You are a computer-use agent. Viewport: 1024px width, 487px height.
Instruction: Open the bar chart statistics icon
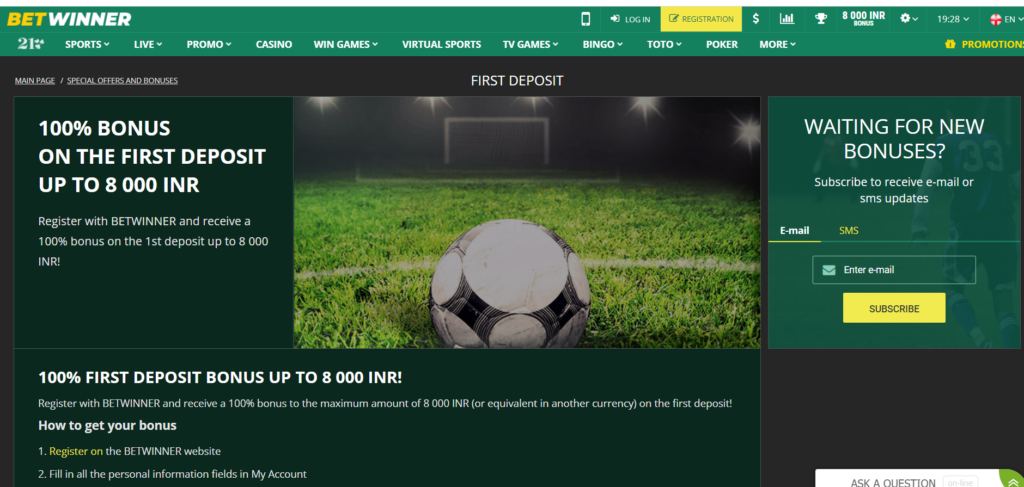coord(787,19)
